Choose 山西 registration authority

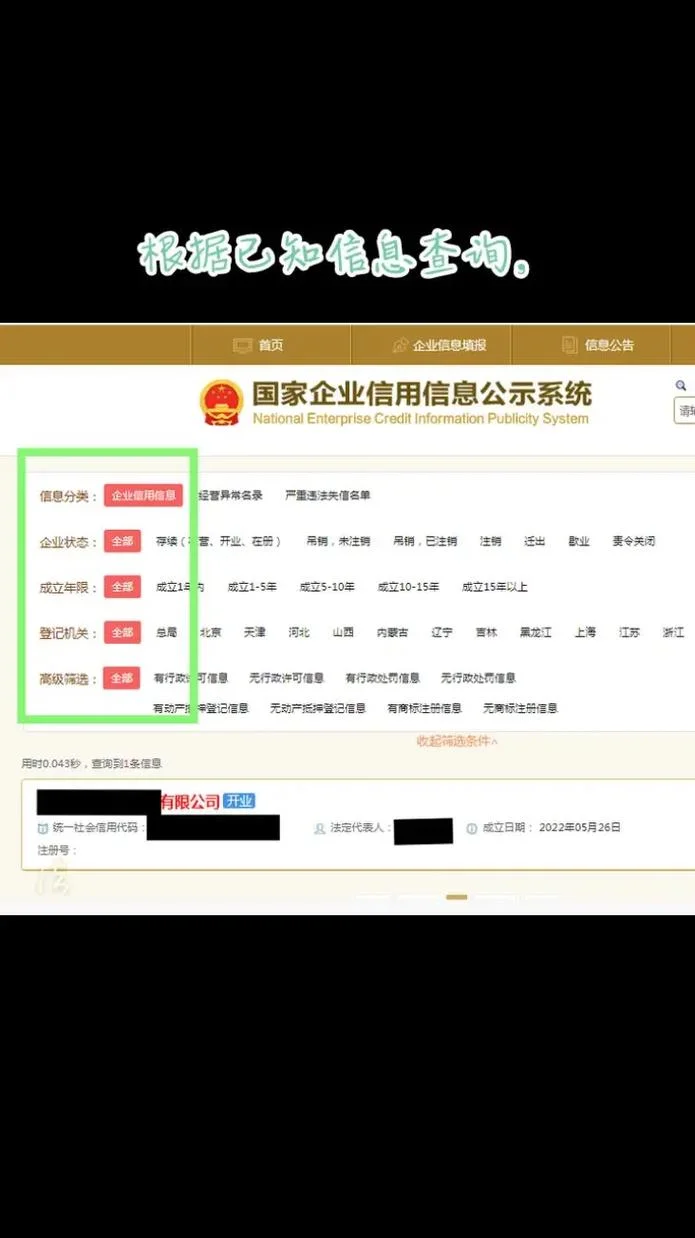343,633
